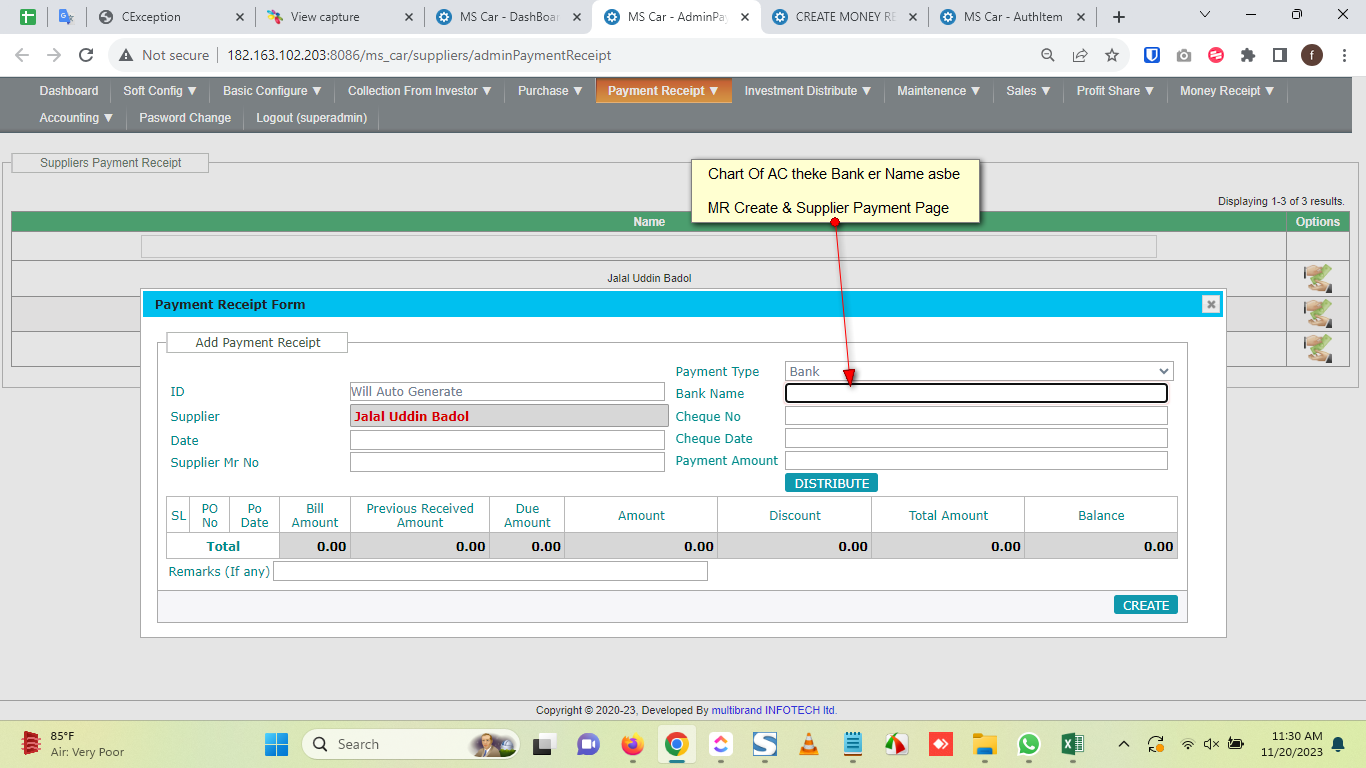Switch to the CException tab

click(169, 17)
